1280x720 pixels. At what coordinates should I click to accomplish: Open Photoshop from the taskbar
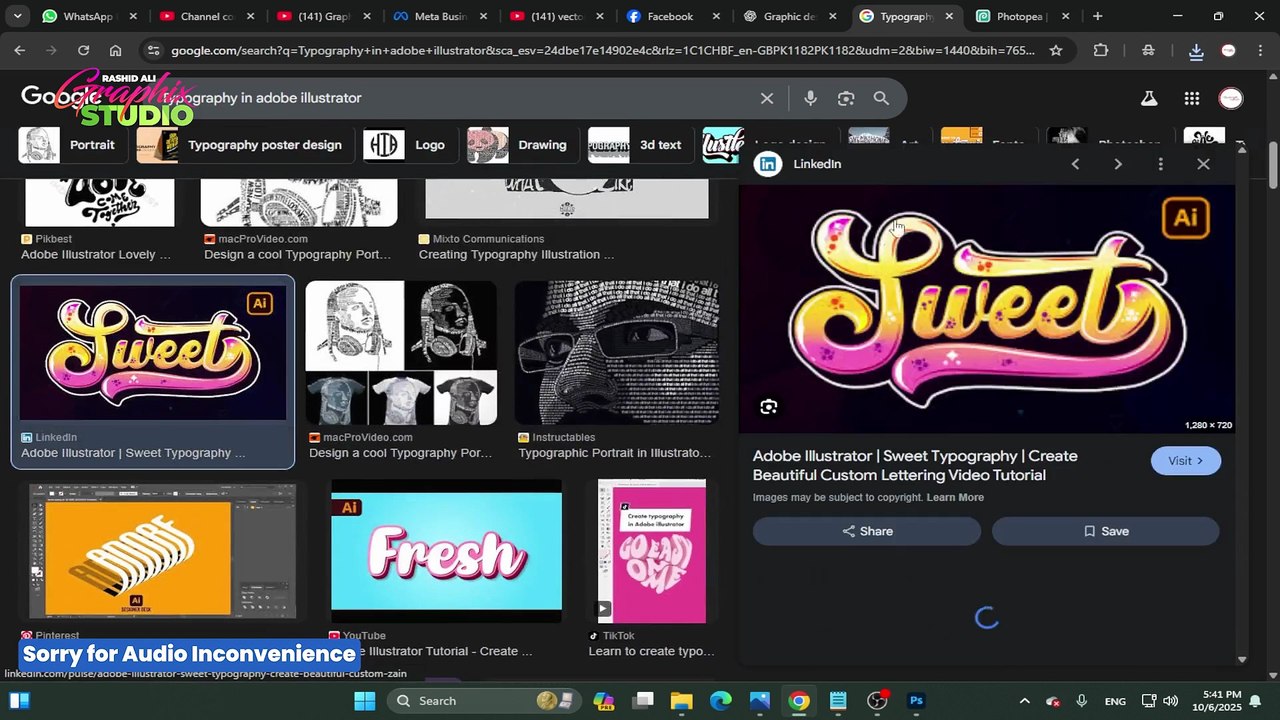coord(916,701)
